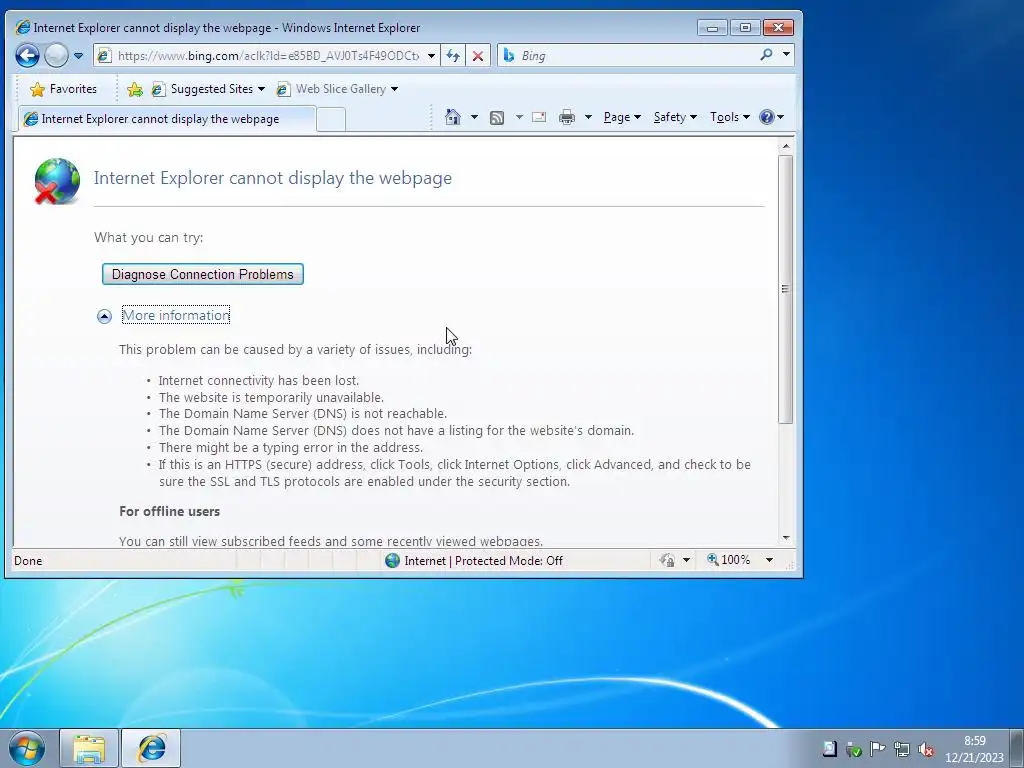Expand the address bar autocomplete dropdown
Screen dimensions: 1024x768
(x=431, y=56)
